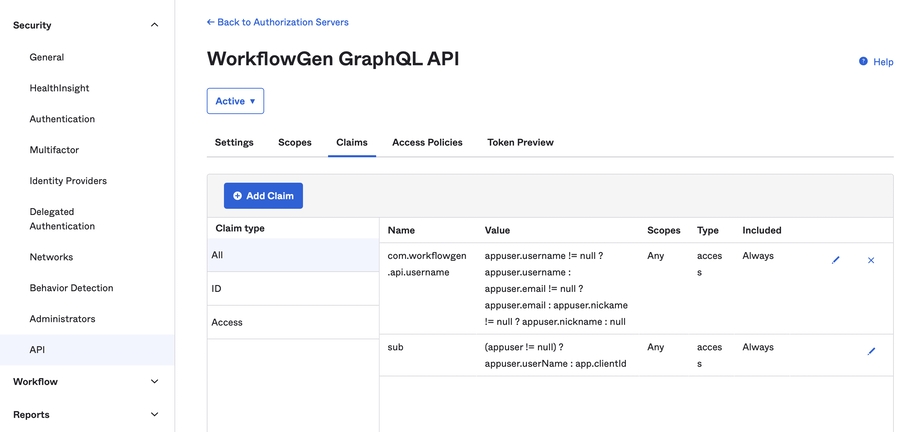
Task: Filter claims by Access type
Action: [x=227, y=322]
